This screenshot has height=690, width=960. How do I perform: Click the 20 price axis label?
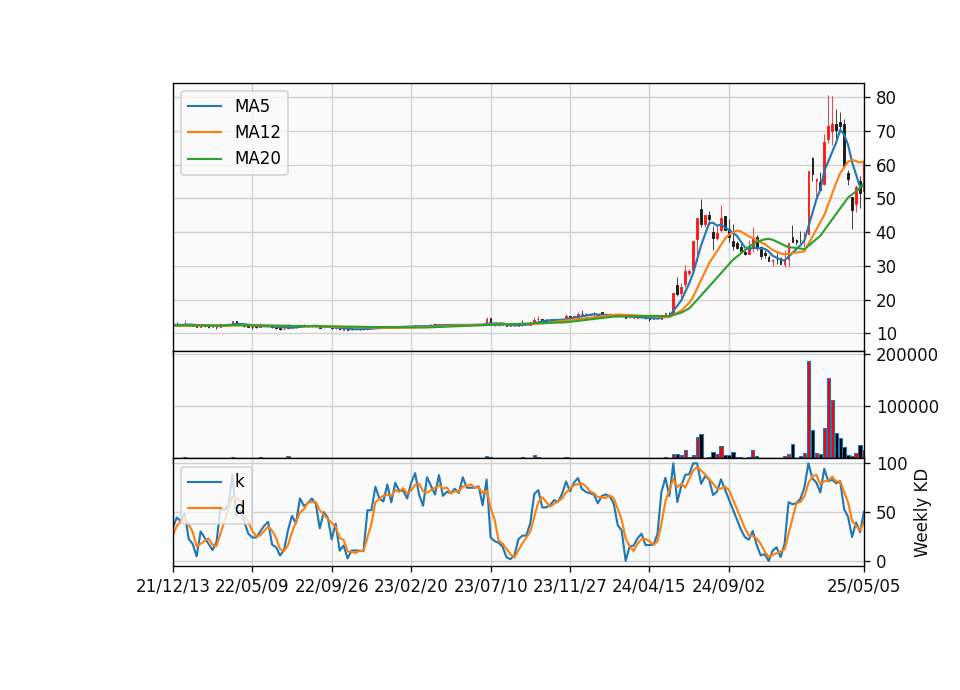pyautogui.click(x=886, y=301)
